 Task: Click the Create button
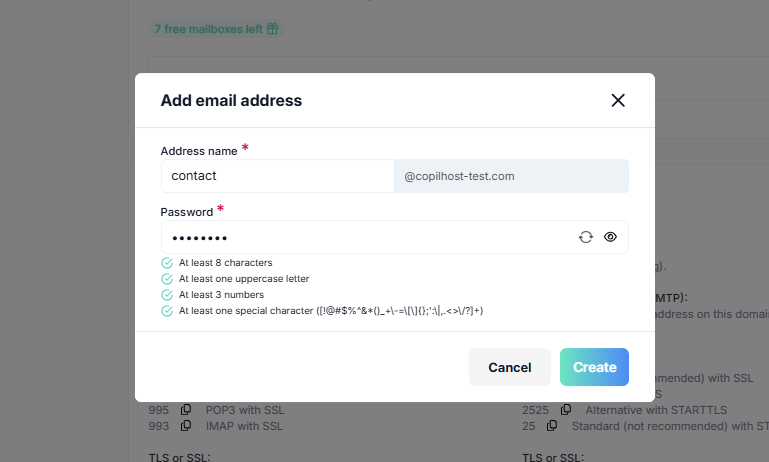tap(594, 367)
